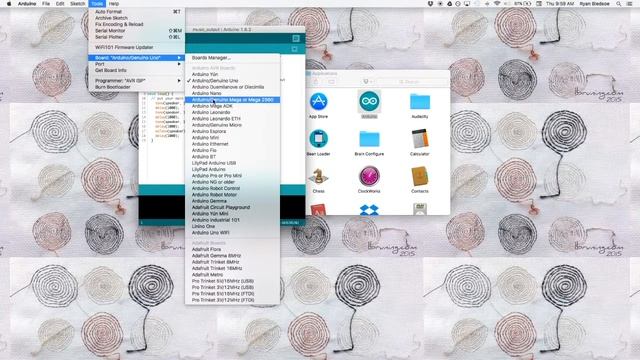The image size is (640, 360).
Task: Select checked Arduino/Genuino Uno board
Action: coord(233,81)
